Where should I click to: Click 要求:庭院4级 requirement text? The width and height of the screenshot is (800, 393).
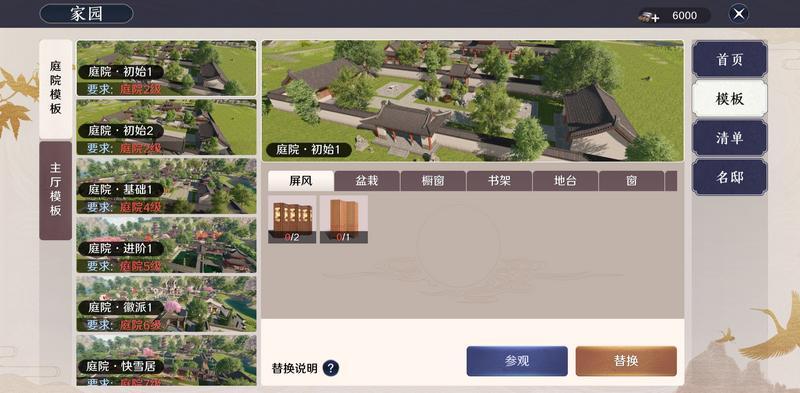(124, 207)
